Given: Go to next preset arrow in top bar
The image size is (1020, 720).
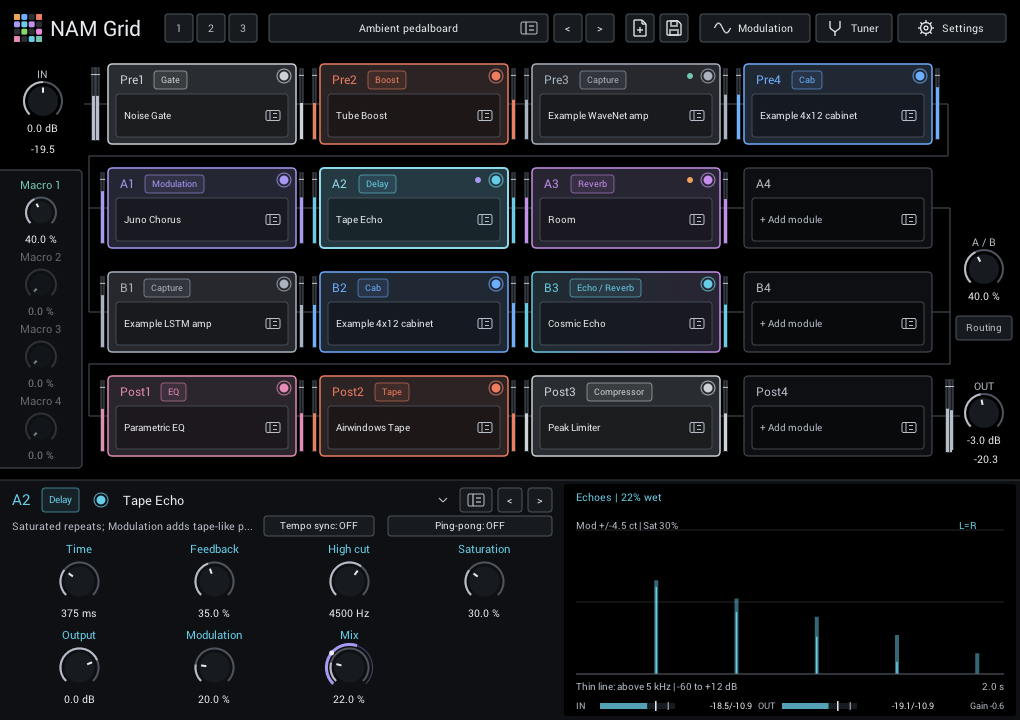Looking at the screenshot, I should (x=600, y=28).
